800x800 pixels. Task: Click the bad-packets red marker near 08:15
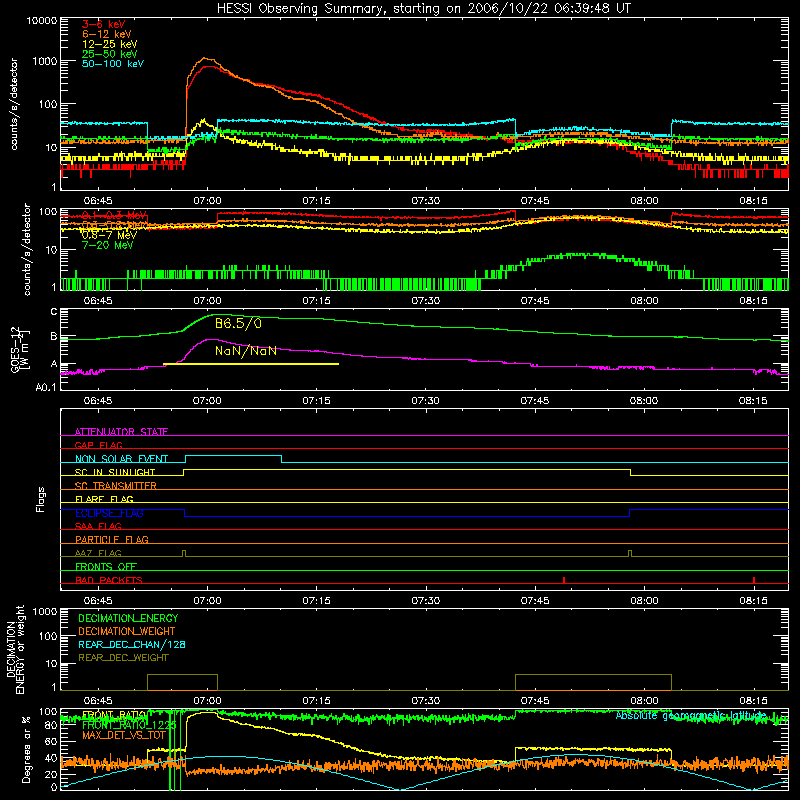point(754,580)
